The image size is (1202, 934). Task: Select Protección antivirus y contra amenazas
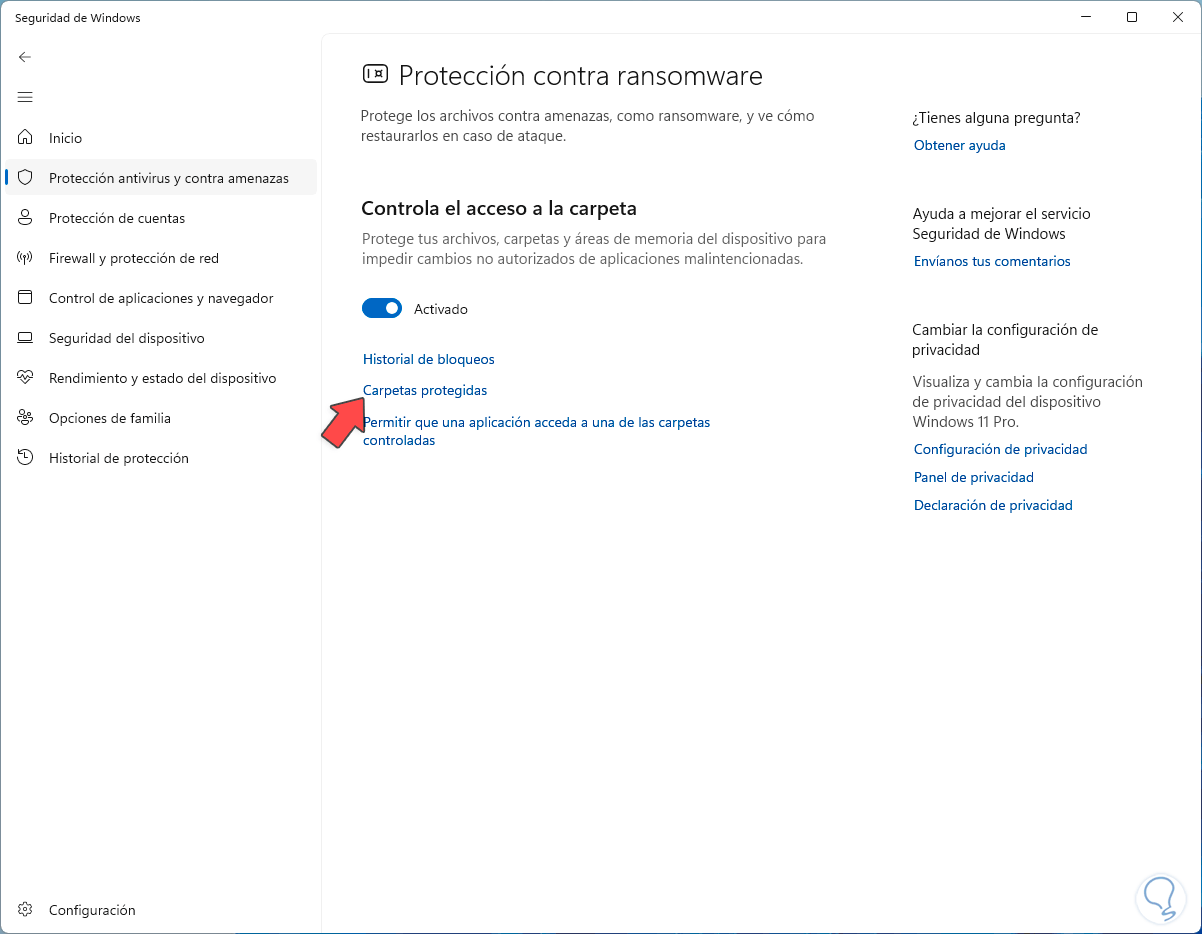(x=168, y=178)
